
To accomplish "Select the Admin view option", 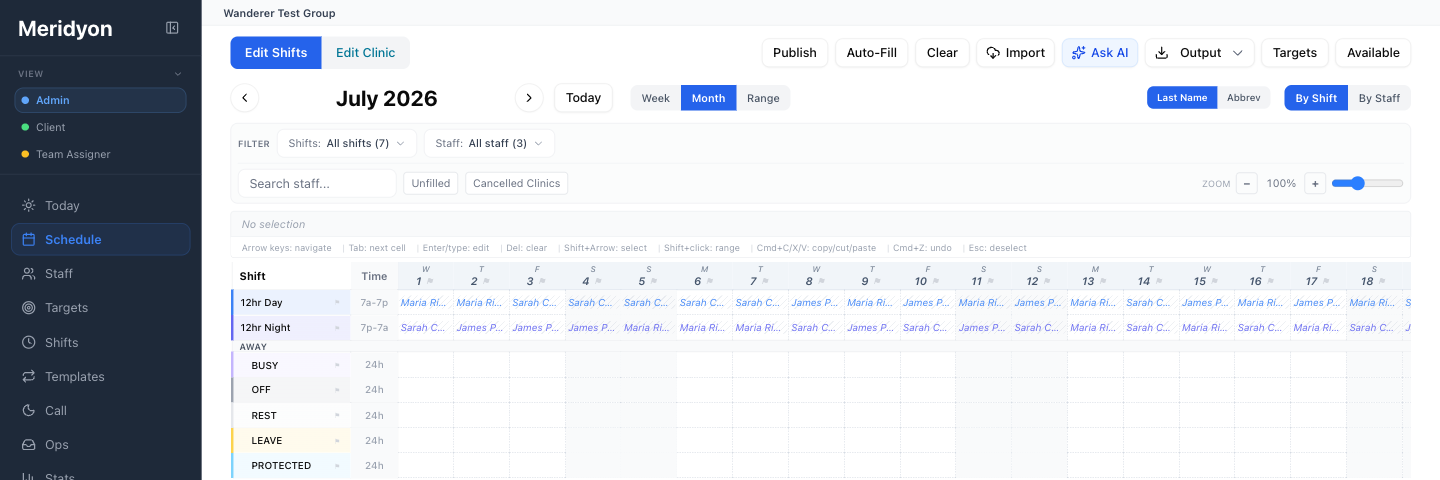I will pyautogui.click(x=100, y=100).
